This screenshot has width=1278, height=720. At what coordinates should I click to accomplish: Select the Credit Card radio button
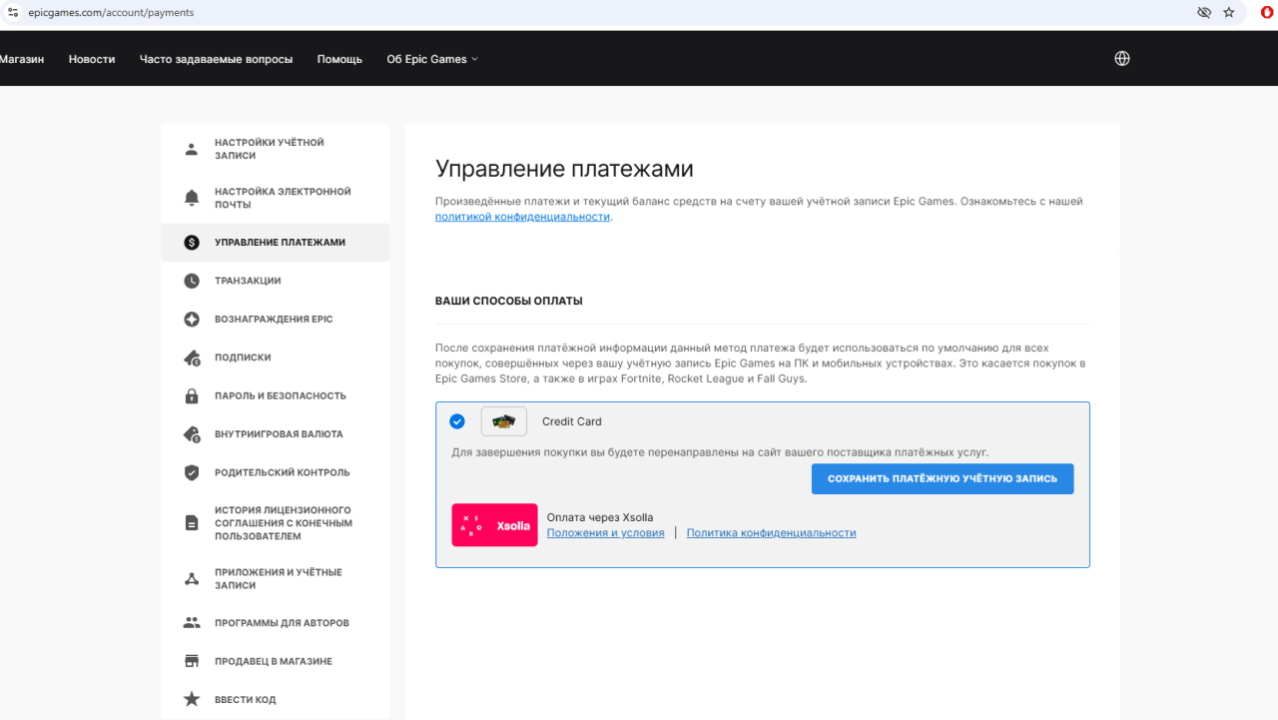457,421
